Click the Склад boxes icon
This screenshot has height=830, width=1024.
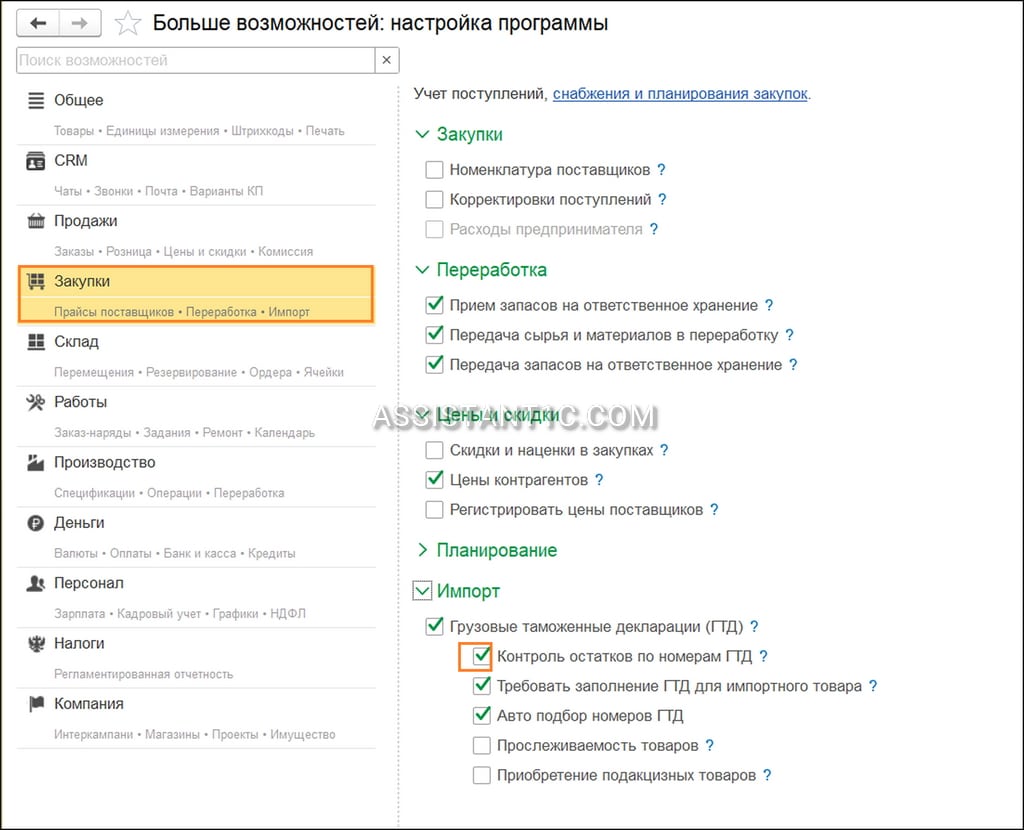[x=36, y=342]
